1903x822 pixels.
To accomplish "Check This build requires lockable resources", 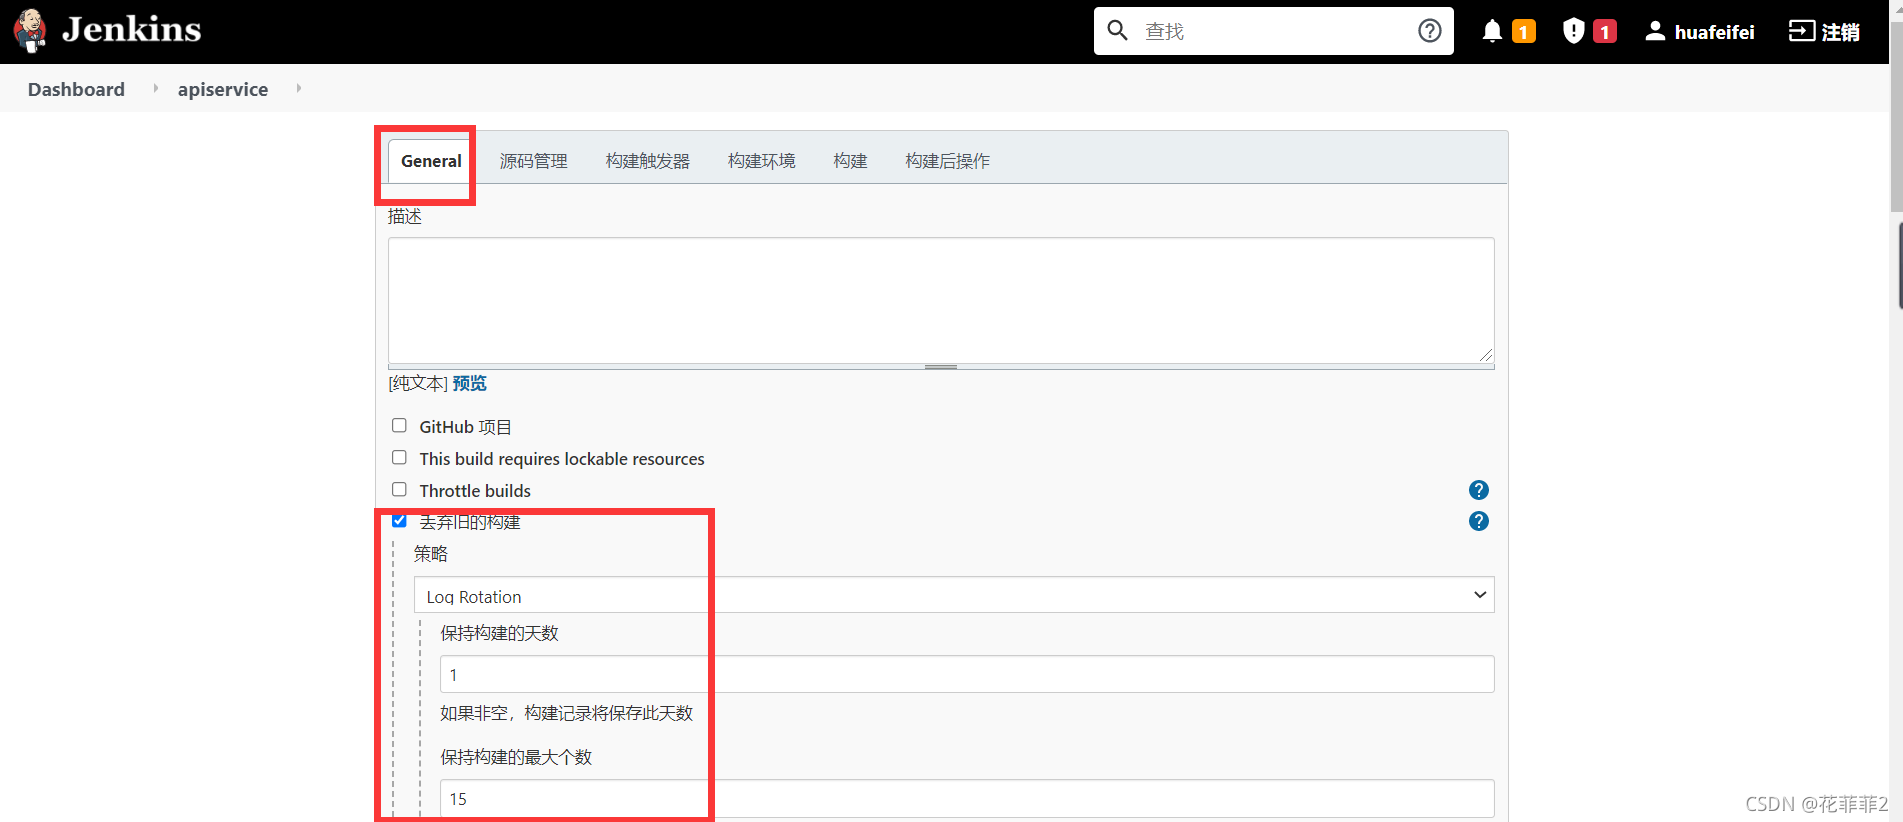I will 399,457.
